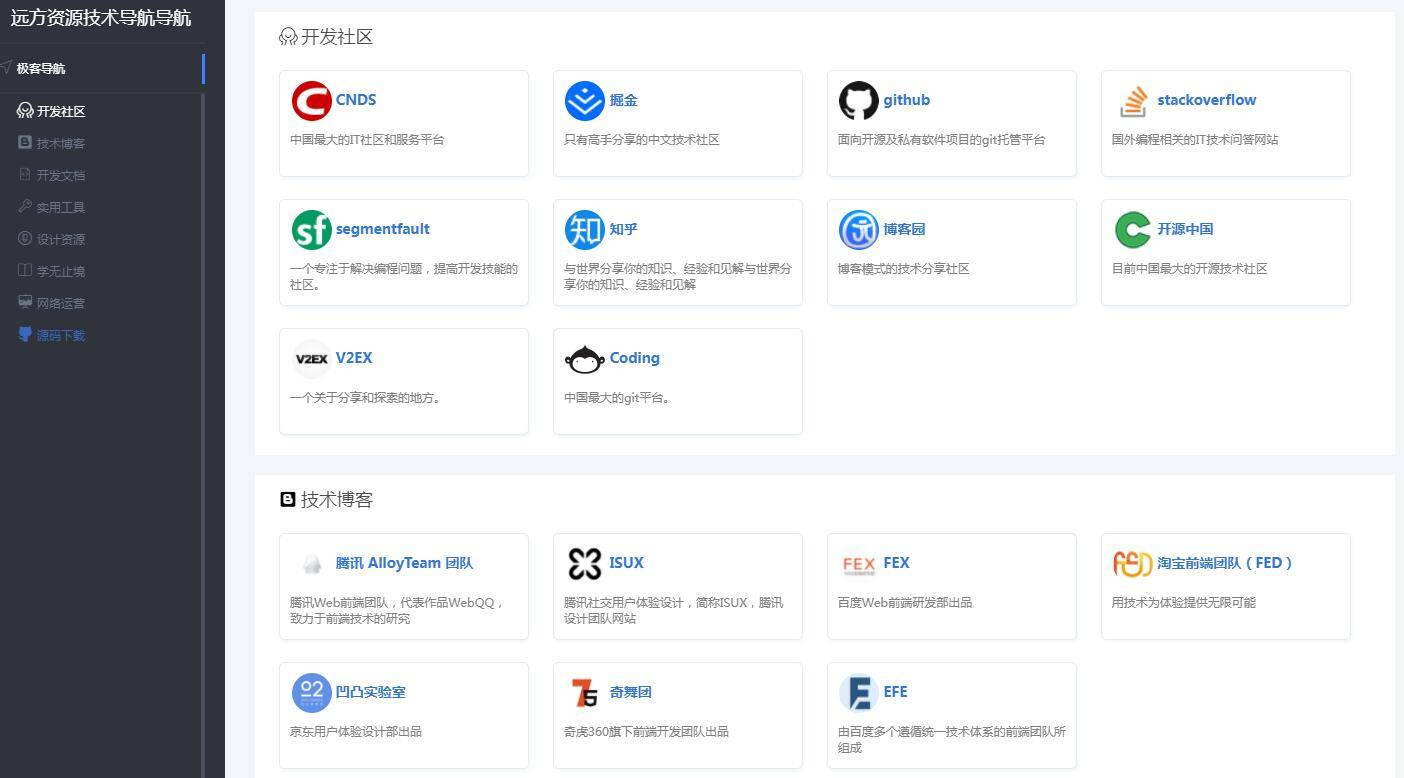Image resolution: width=1404 pixels, height=778 pixels.
Task: Open the CNDS title link
Action: 356,100
